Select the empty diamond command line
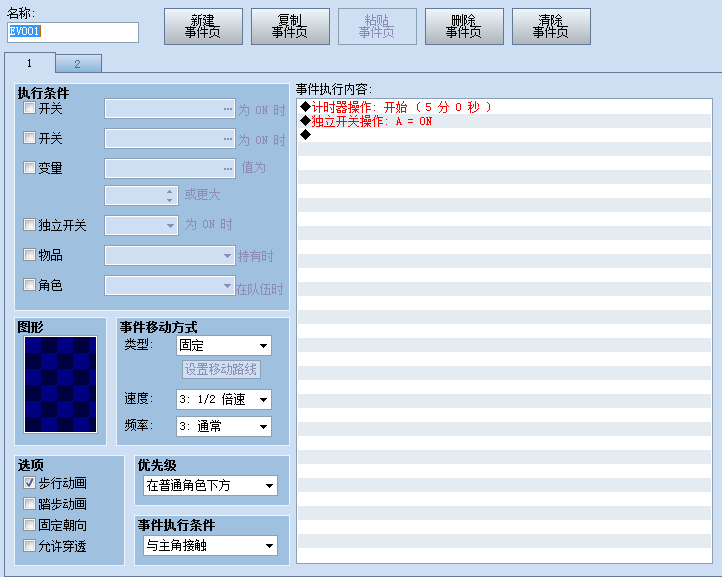The width and height of the screenshot is (722, 577). click(505, 135)
